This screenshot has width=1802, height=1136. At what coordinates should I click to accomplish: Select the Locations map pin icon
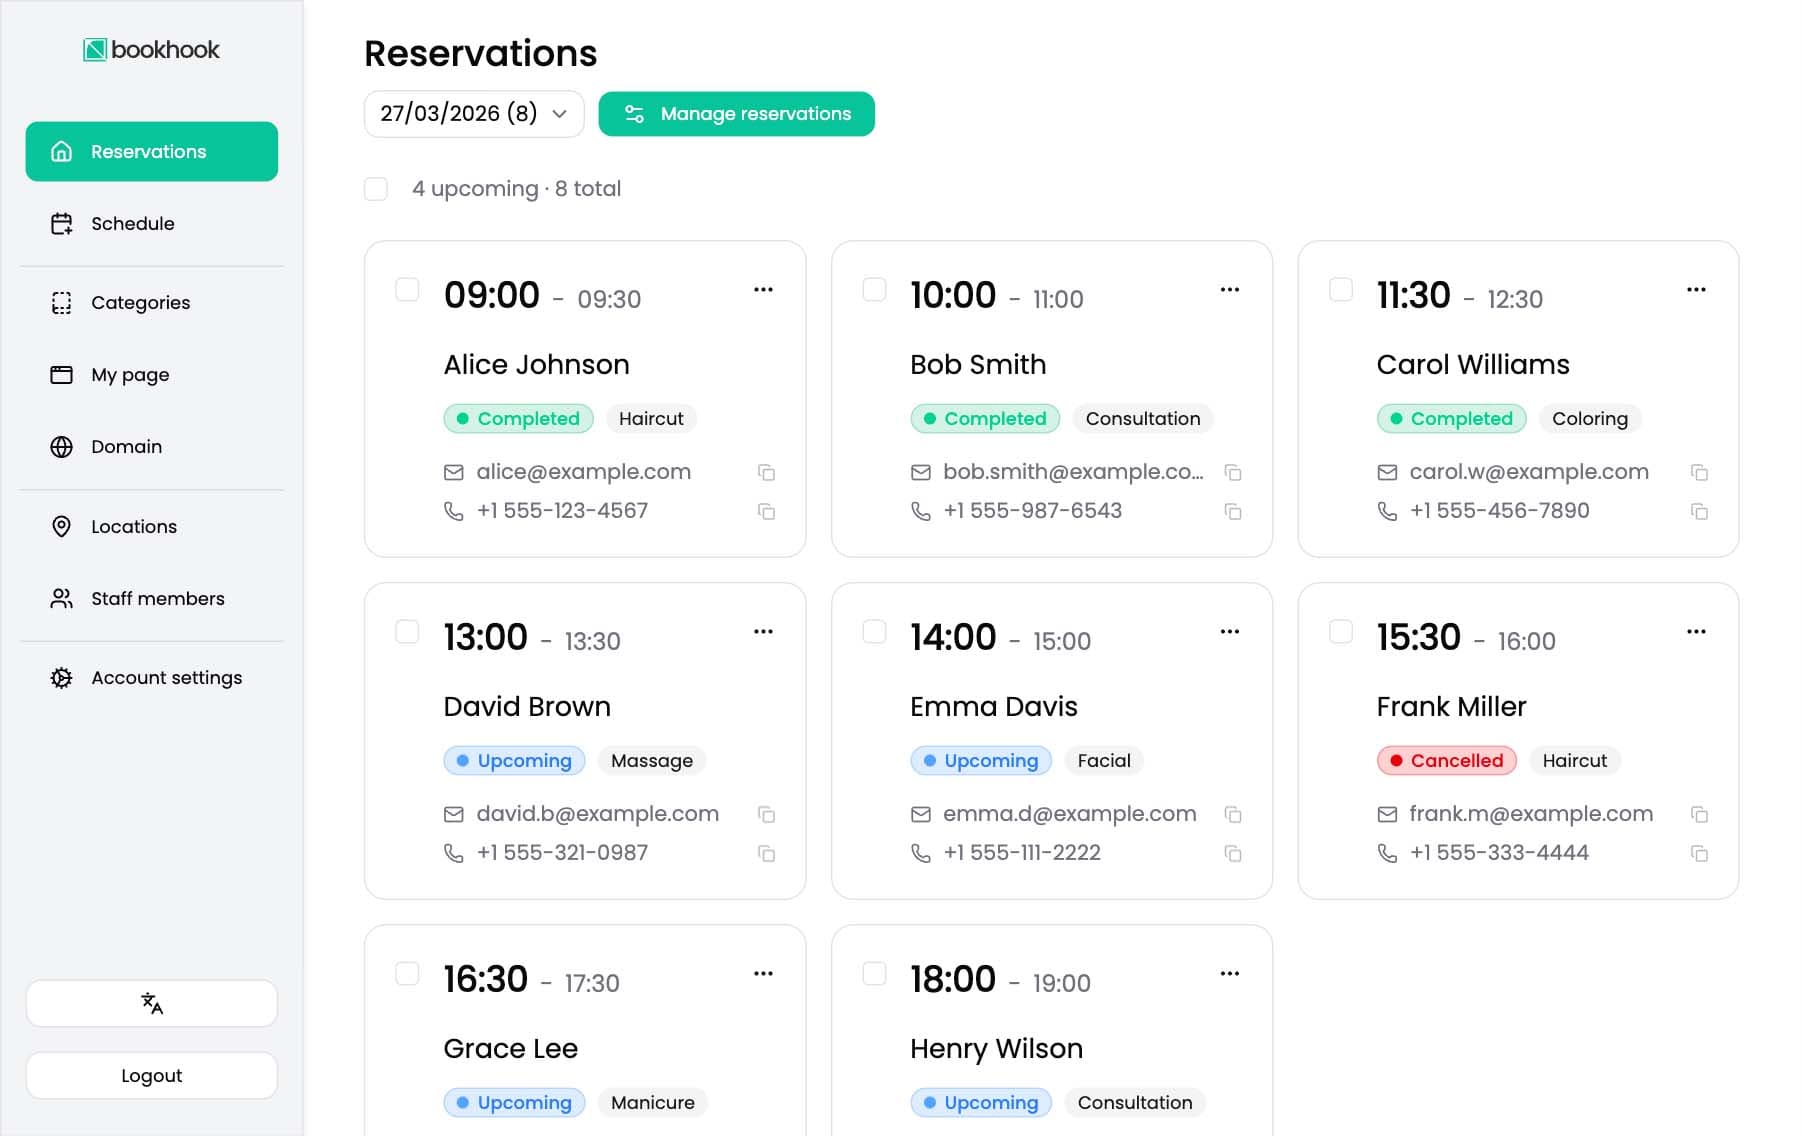[x=61, y=526]
